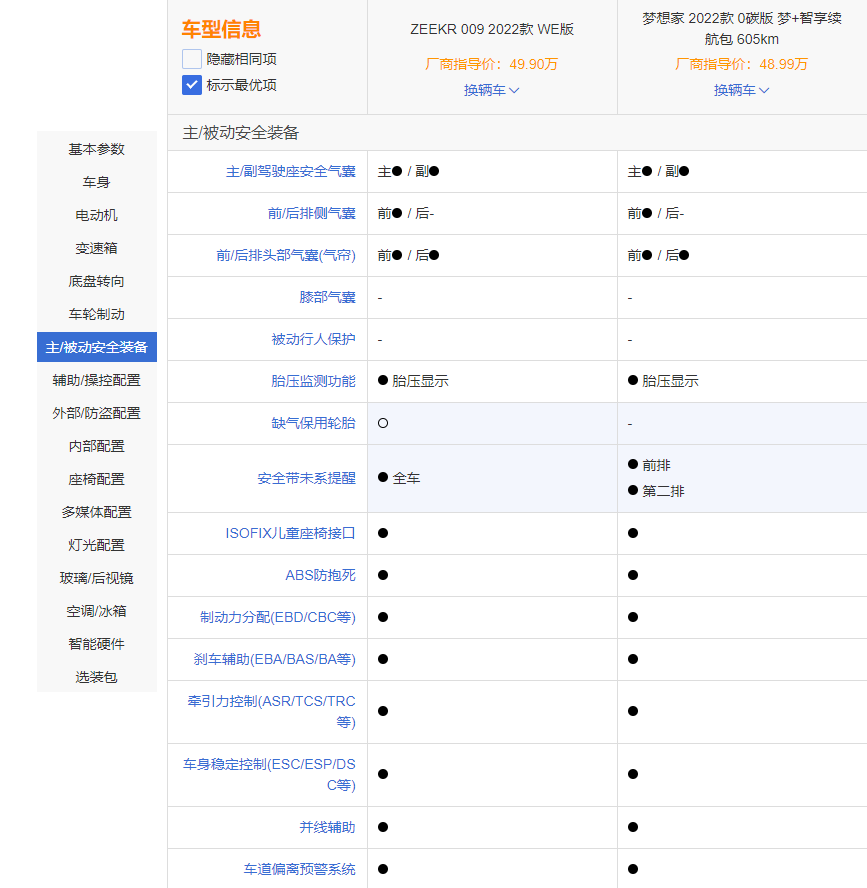
Task: Open 换辆车 dropdown for ZEEKR 009
Action: coord(491,90)
